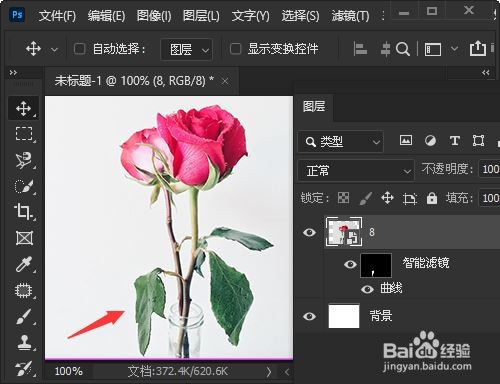The height and width of the screenshot is (384, 500).
Task: Click the share export icon
Action: (x=478, y=49)
